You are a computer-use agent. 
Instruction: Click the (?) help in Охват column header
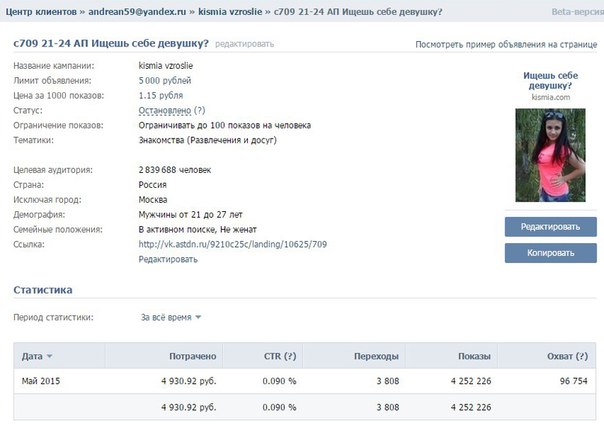(x=585, y=356)
